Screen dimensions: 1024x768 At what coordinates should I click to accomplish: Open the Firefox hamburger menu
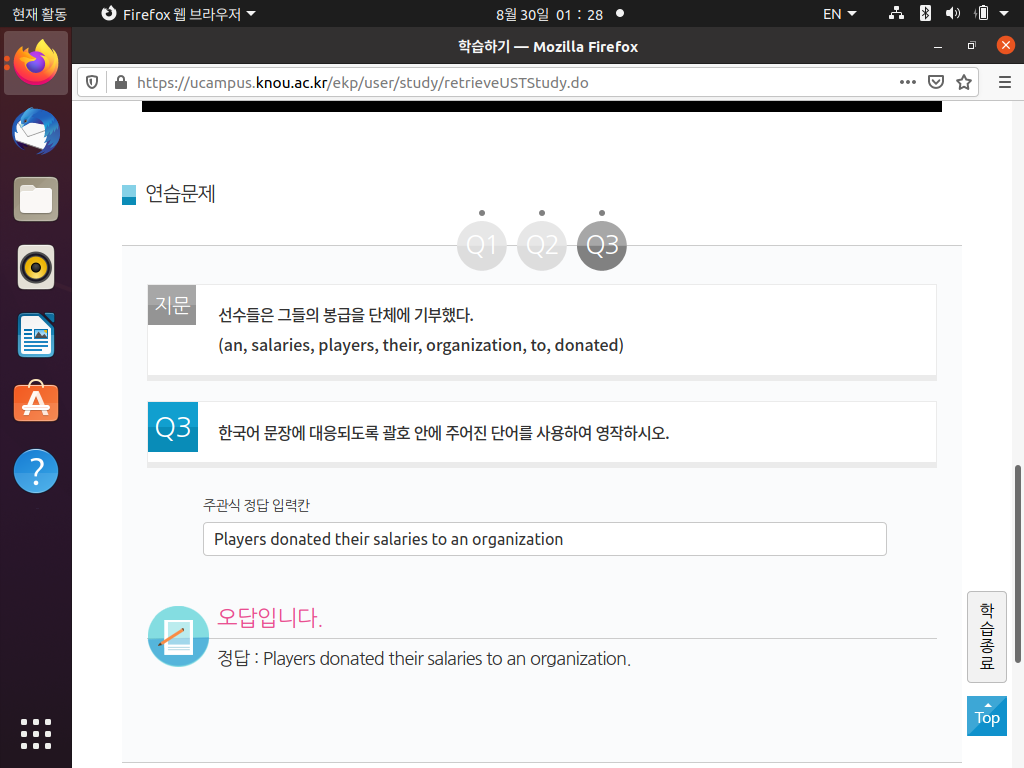pos(1004,82)
